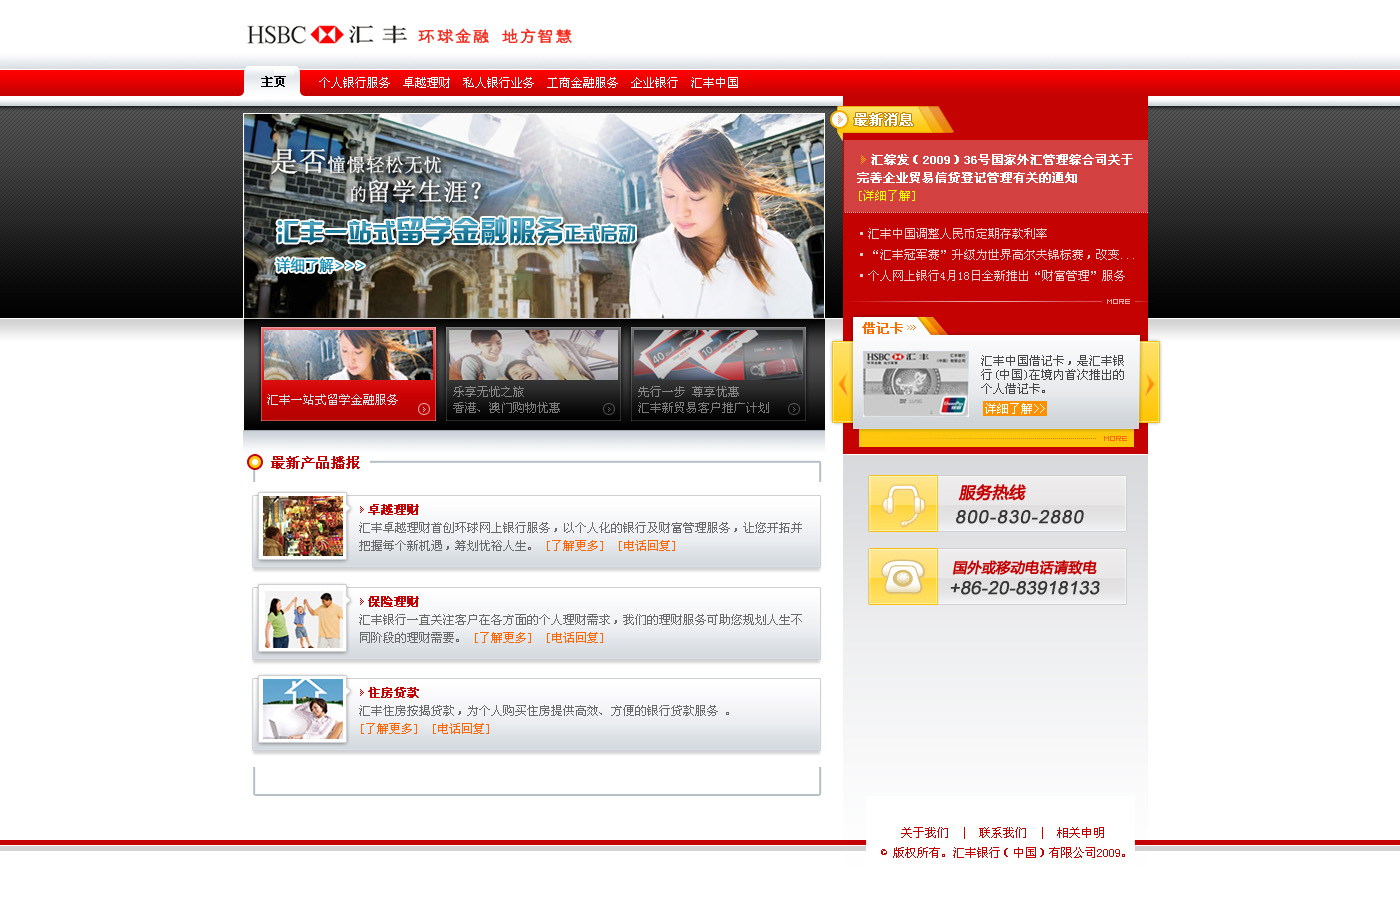This screenshot has height=902, width=1400.
Task: Click the telephone icon beside 国外或移动电话请致电
Action: tap(903, 577)
